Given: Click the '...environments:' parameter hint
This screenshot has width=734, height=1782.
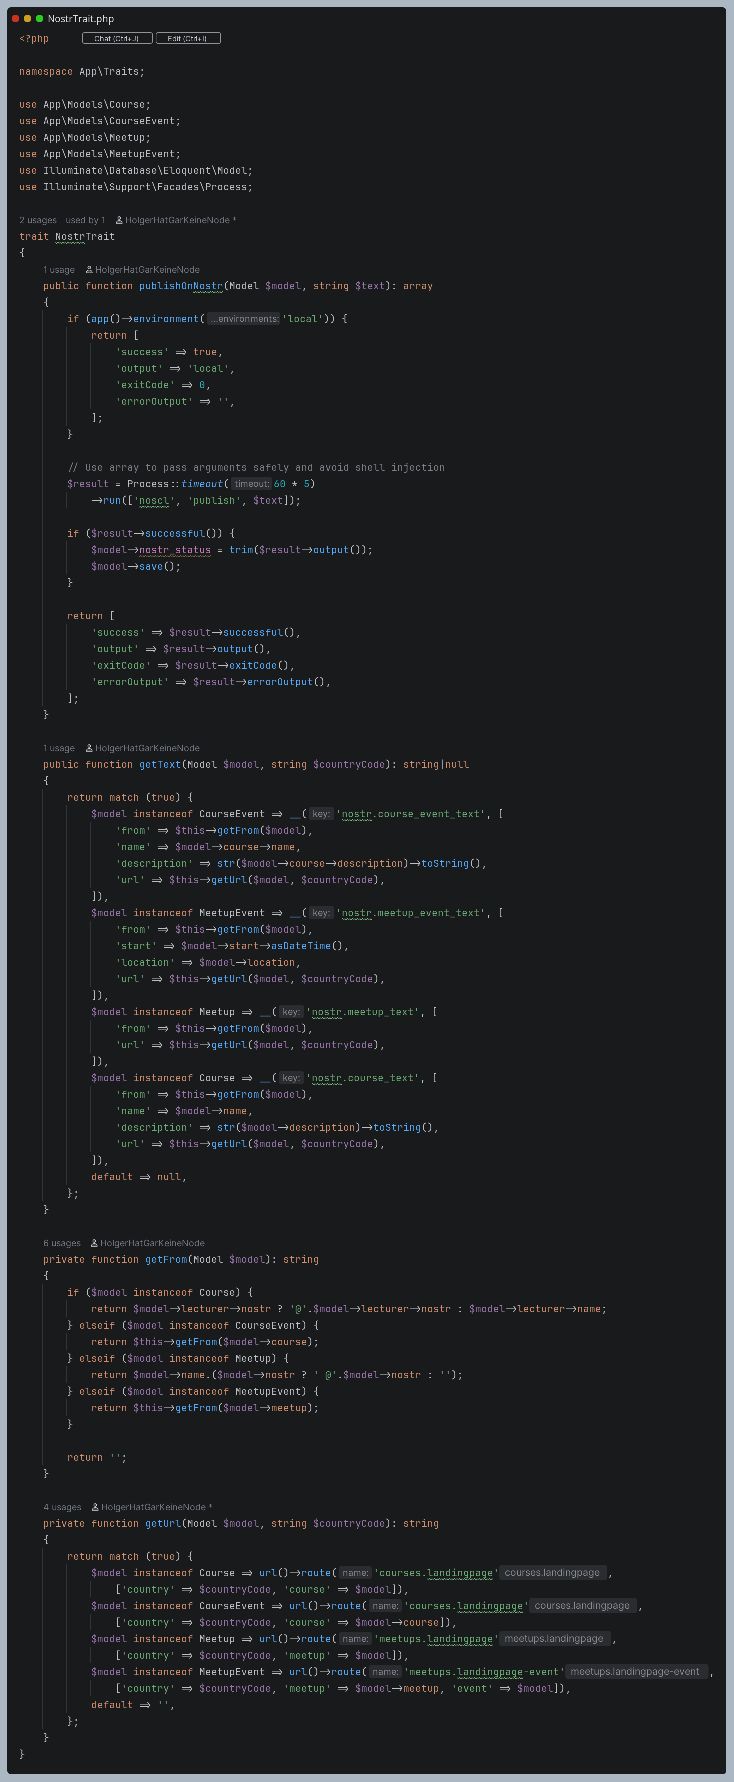Looking at the screenshot, I should [x=243, y=319].
